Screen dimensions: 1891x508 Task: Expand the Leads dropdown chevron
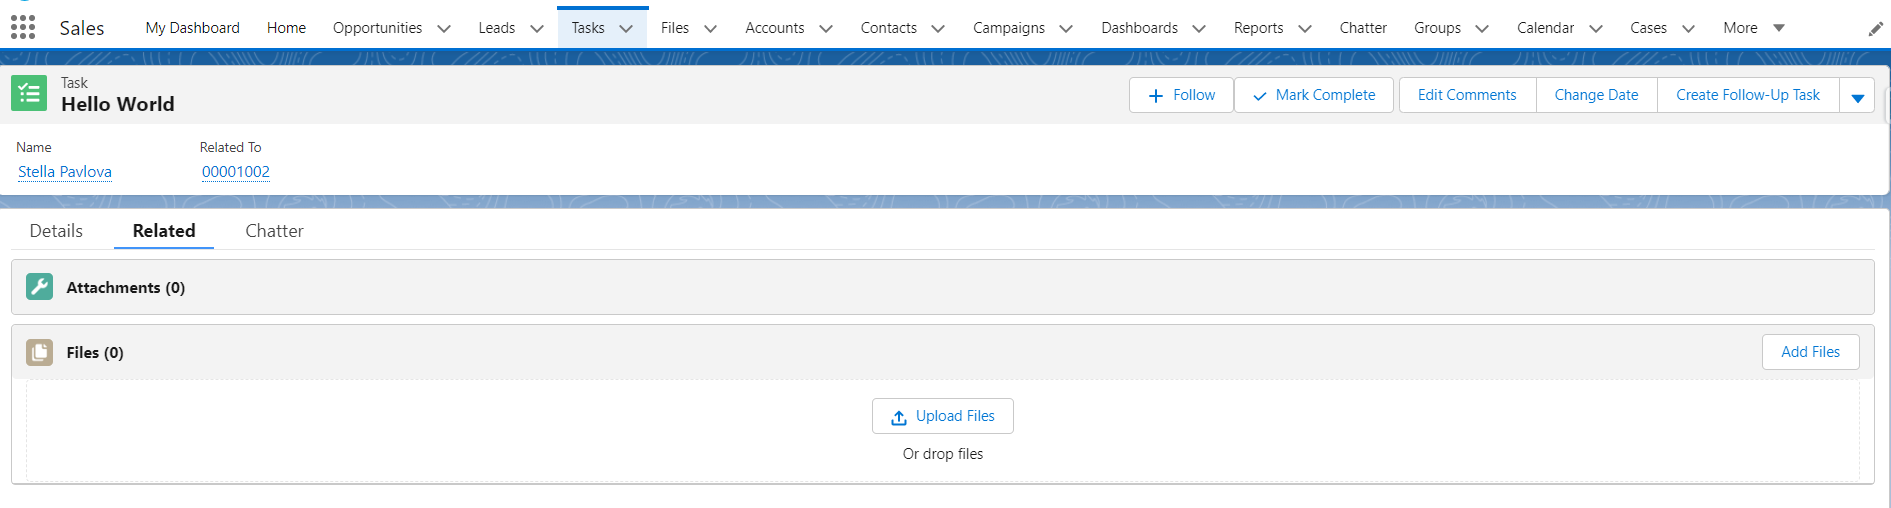tap(537, 29)
